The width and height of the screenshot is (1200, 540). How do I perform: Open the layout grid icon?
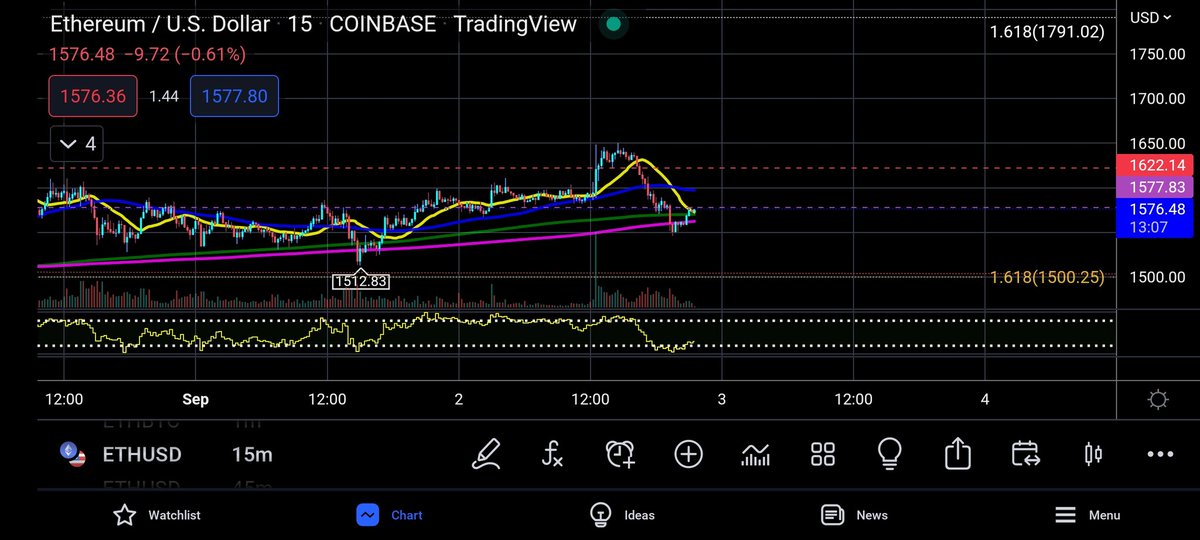[823, 454]
